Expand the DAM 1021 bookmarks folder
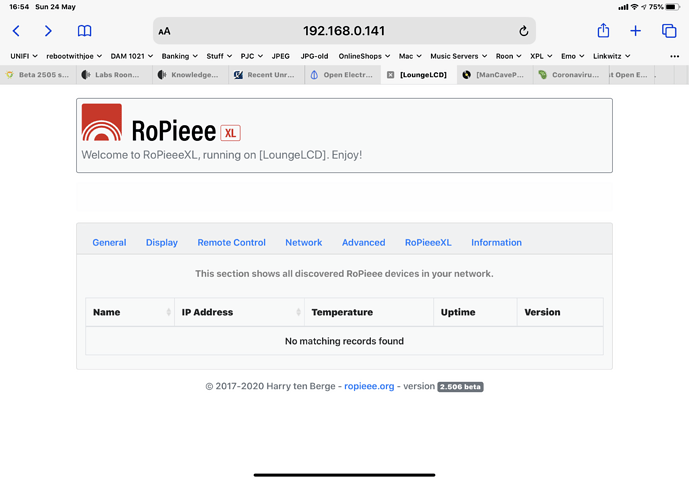Screen dimensions: 689x481 click(132, 56)
